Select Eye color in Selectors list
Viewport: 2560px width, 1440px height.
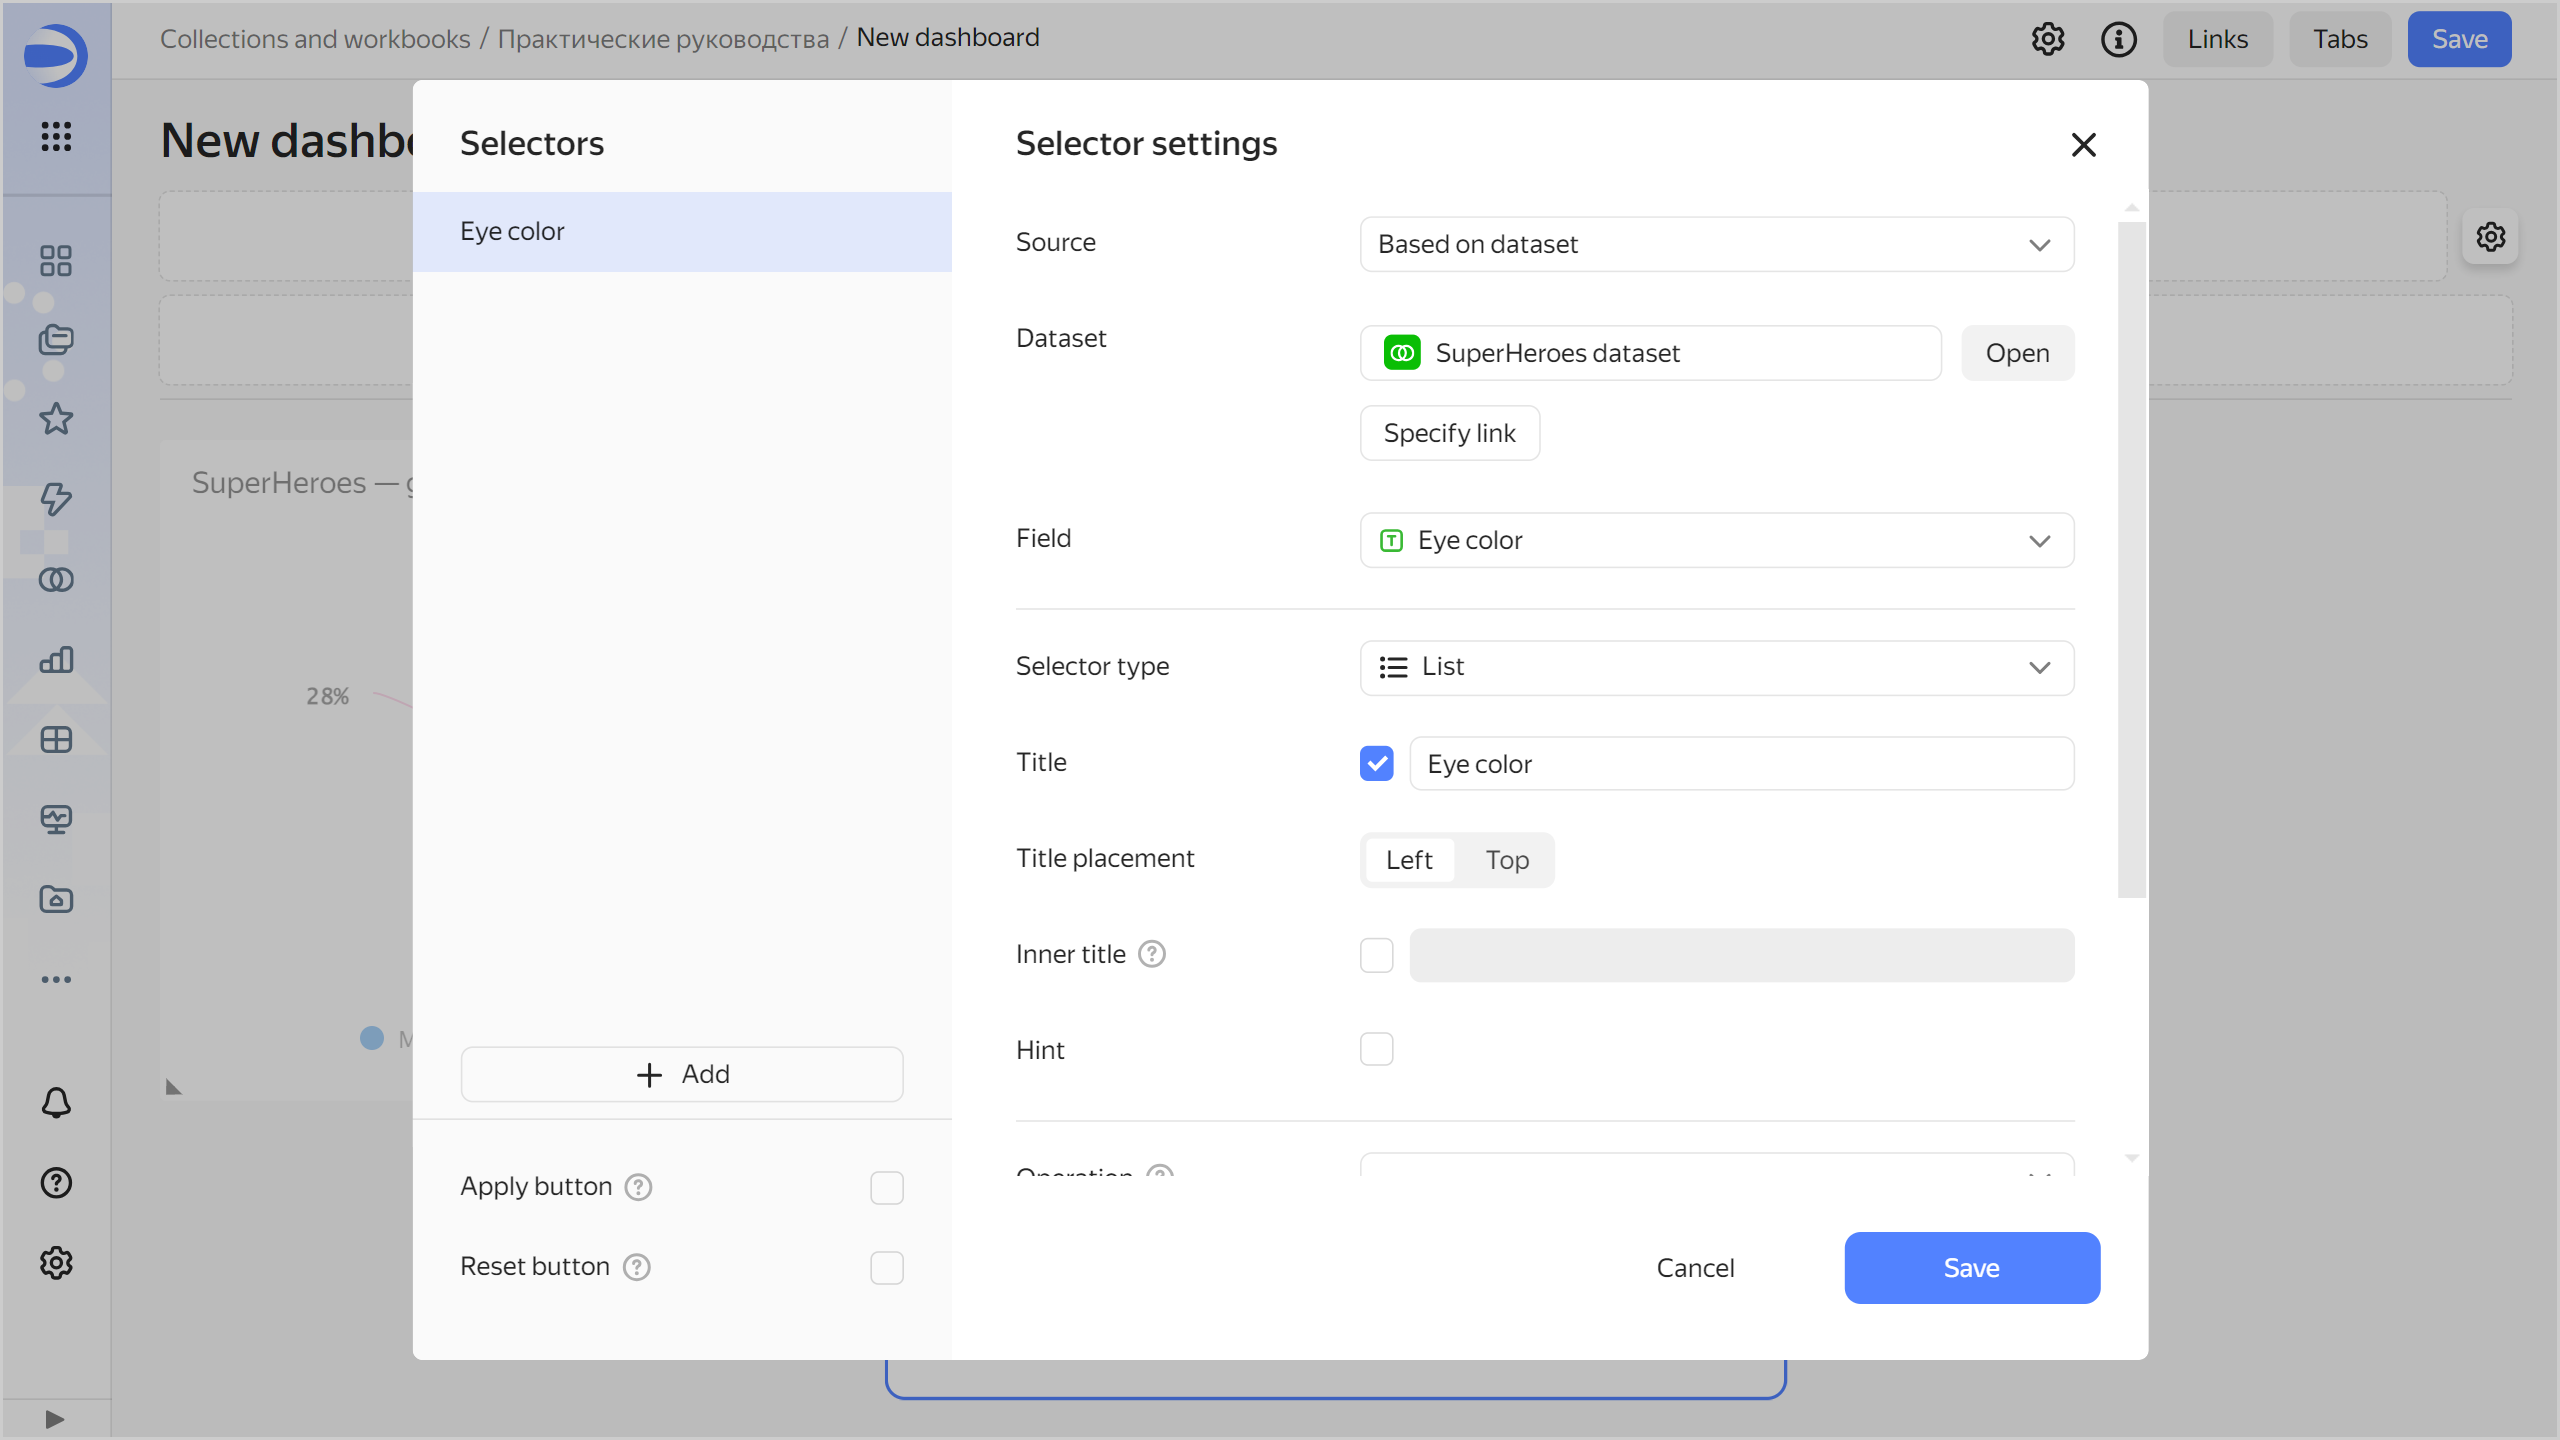[x=682, y=231]
